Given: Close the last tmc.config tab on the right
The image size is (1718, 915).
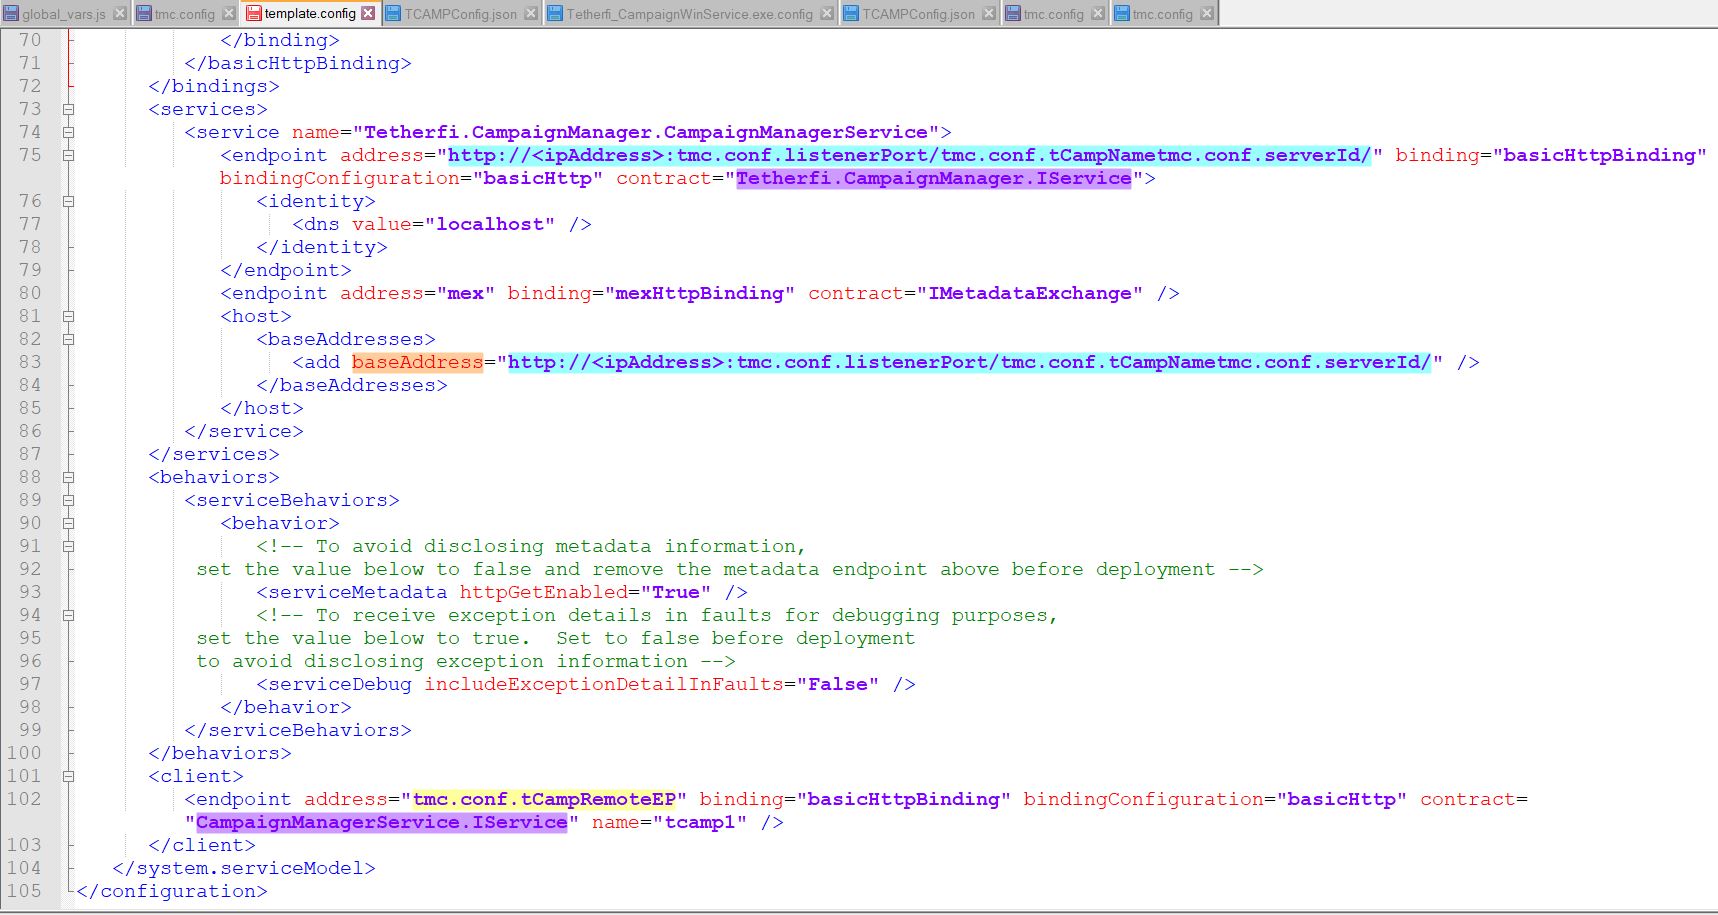Looking at the screenshot, I should 1207,14.
